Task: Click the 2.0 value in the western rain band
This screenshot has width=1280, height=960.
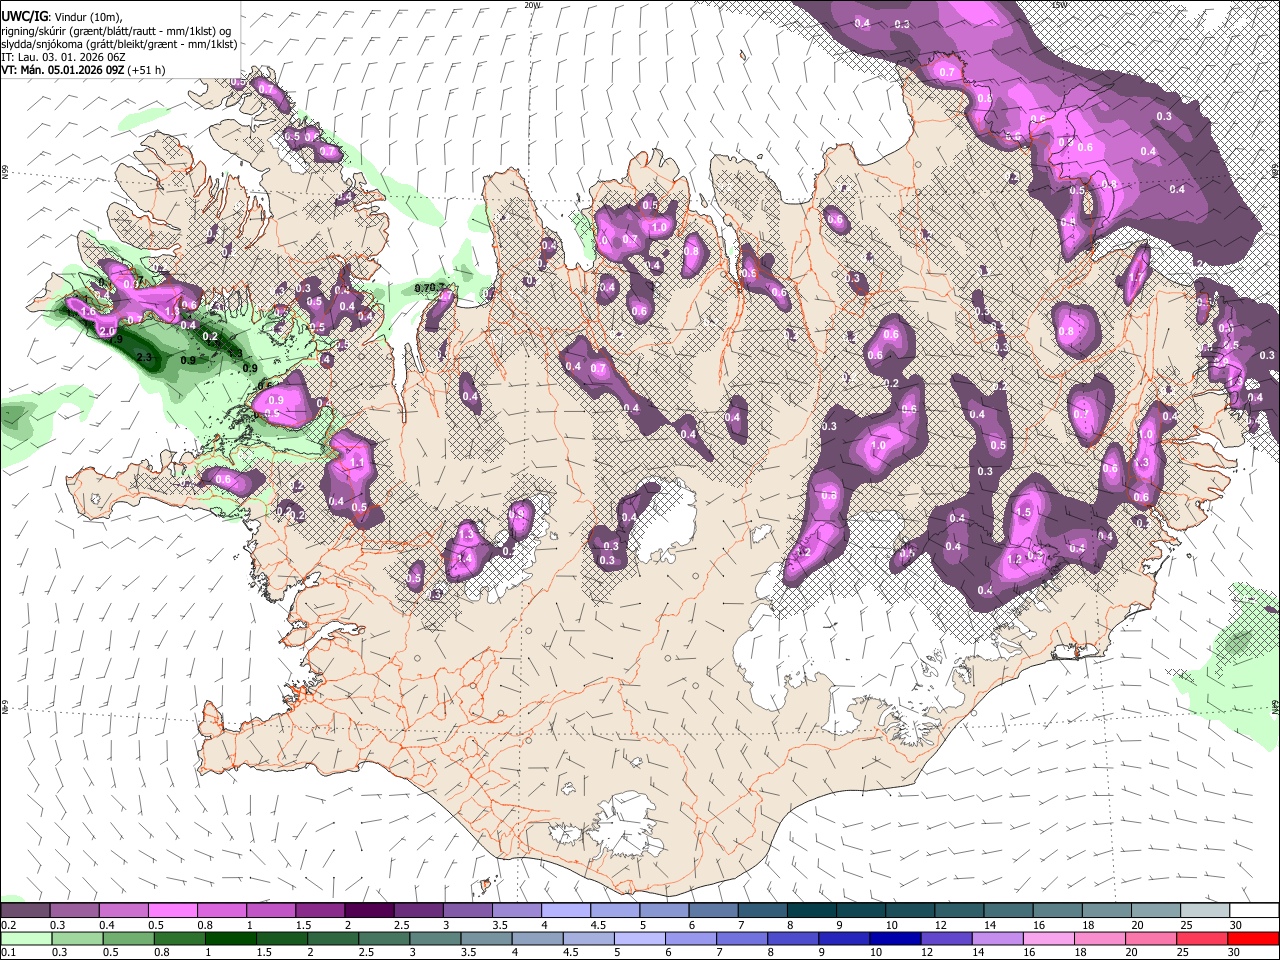Action: click(x=108, y=331)
